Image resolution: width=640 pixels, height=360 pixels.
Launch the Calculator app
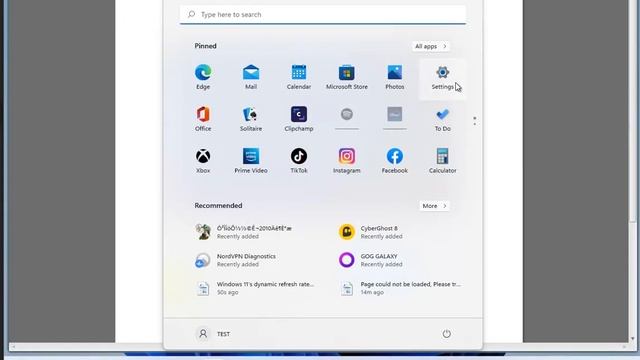[x=442, y=161]
